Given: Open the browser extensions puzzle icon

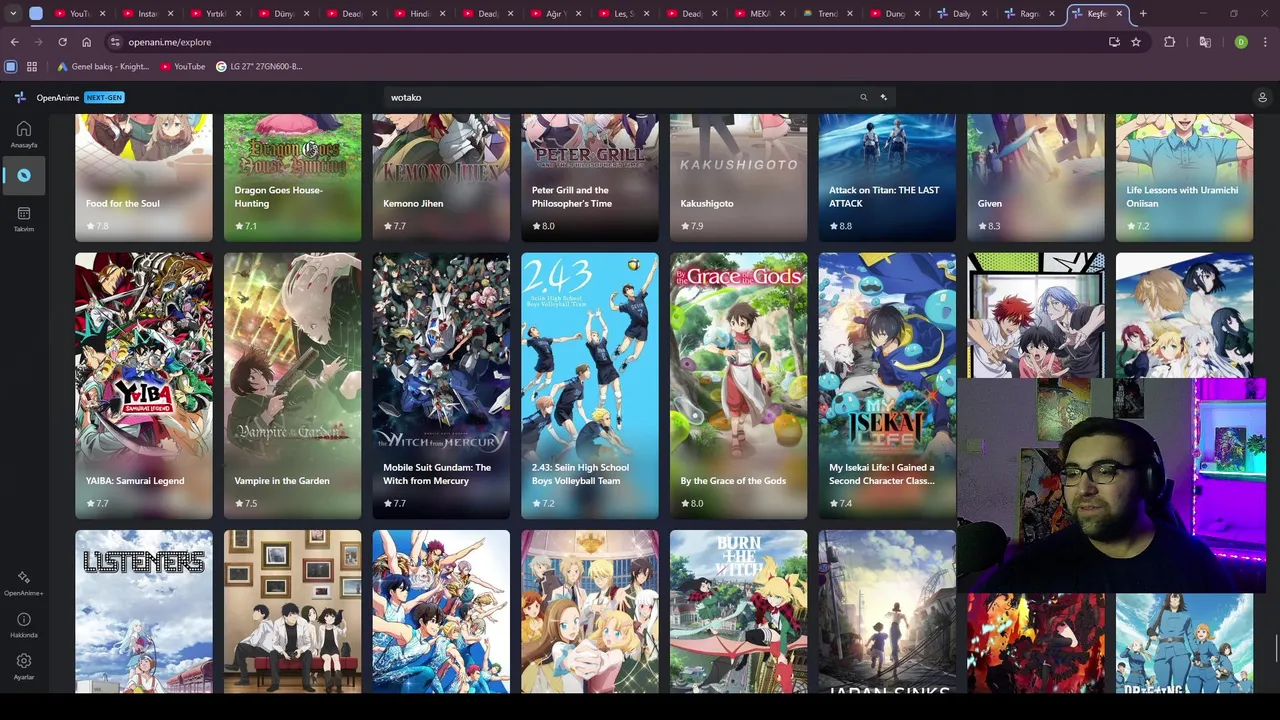Looking at the screenshot, I should click(1169, 42).
